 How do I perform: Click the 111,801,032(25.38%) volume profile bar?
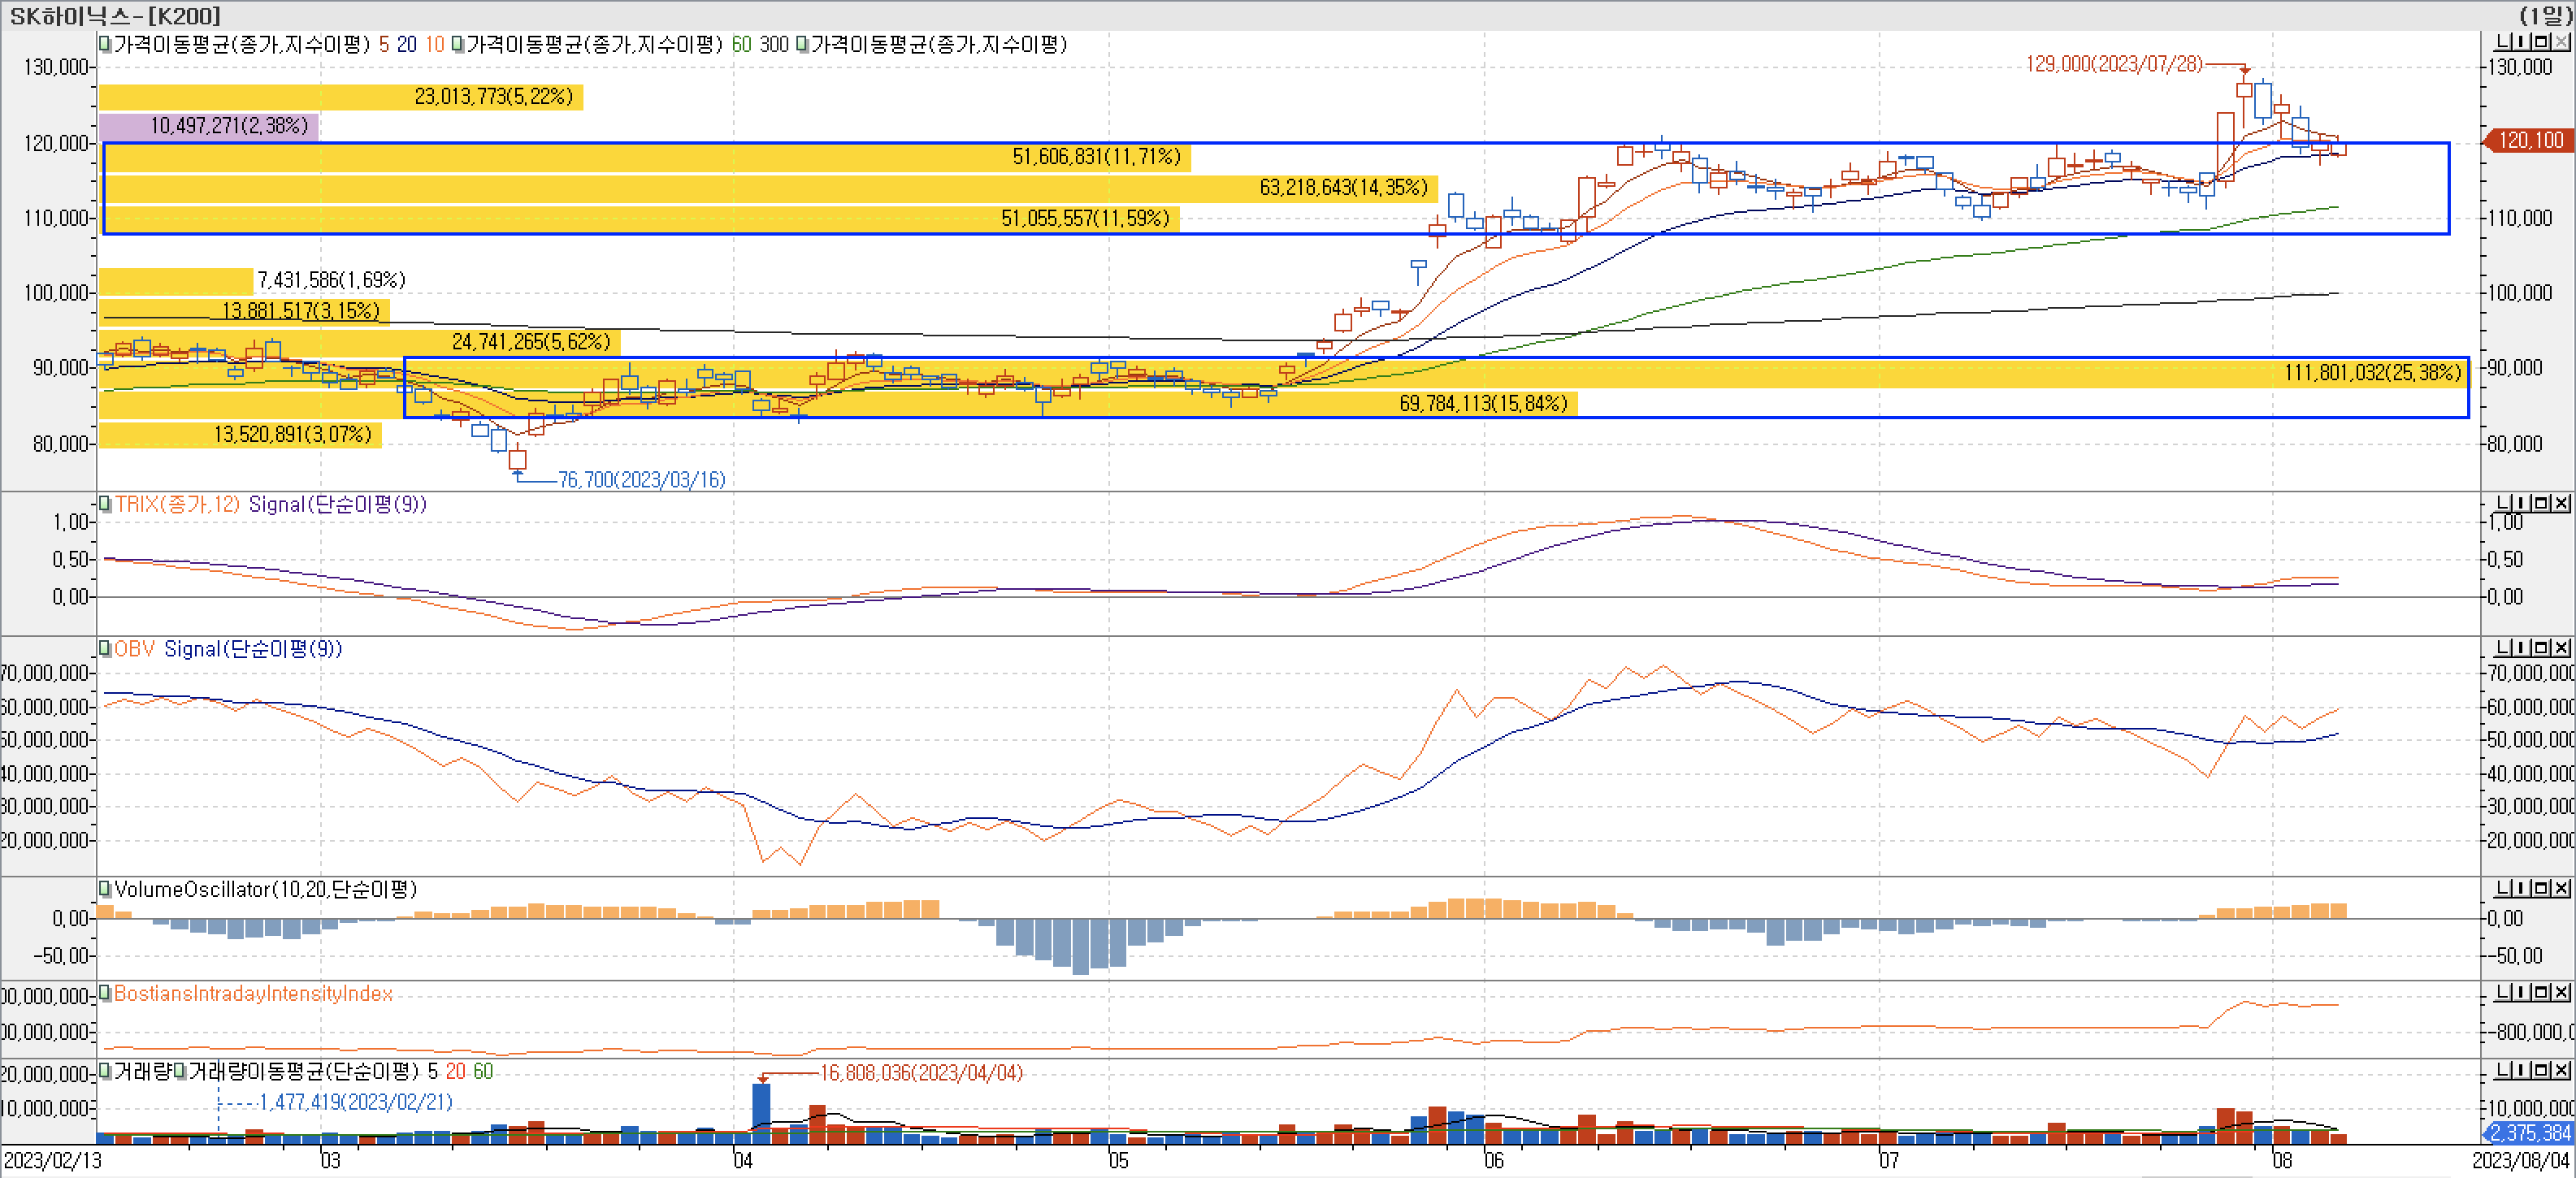tap(2372, 372)
